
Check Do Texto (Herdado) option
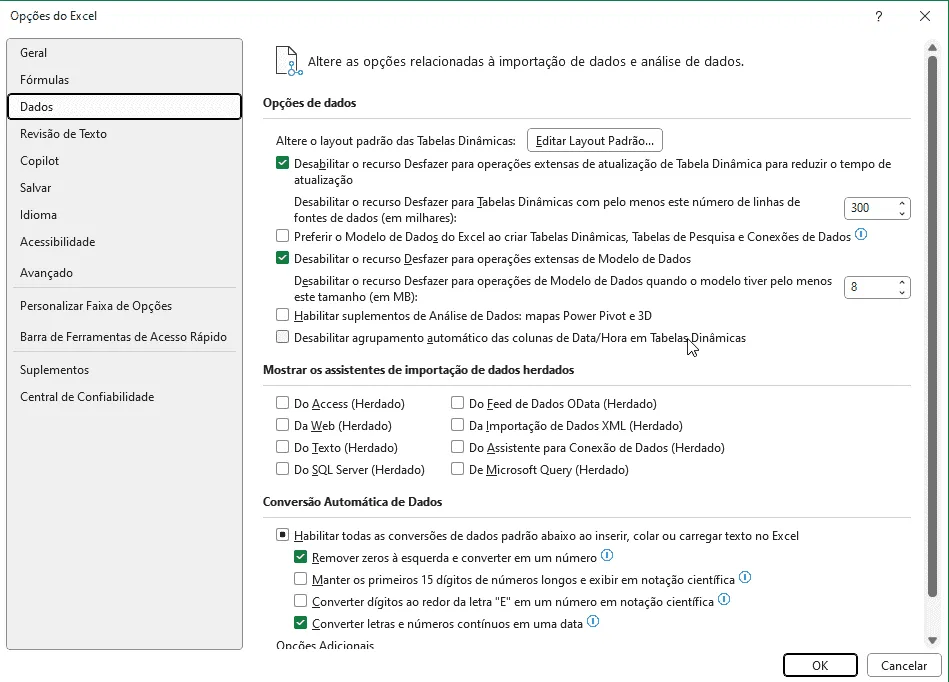[282, 447]
